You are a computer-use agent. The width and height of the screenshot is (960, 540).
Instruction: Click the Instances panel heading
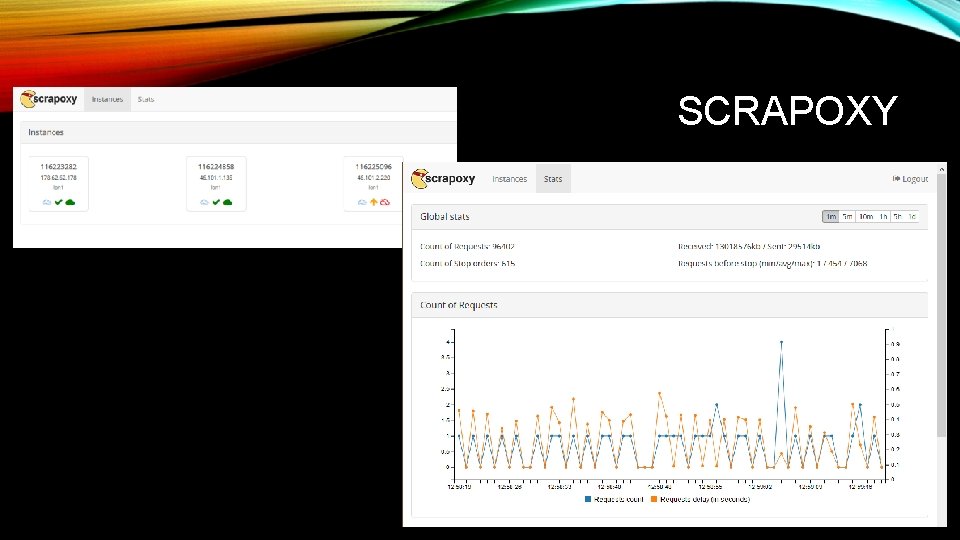(x=46, y=132)
